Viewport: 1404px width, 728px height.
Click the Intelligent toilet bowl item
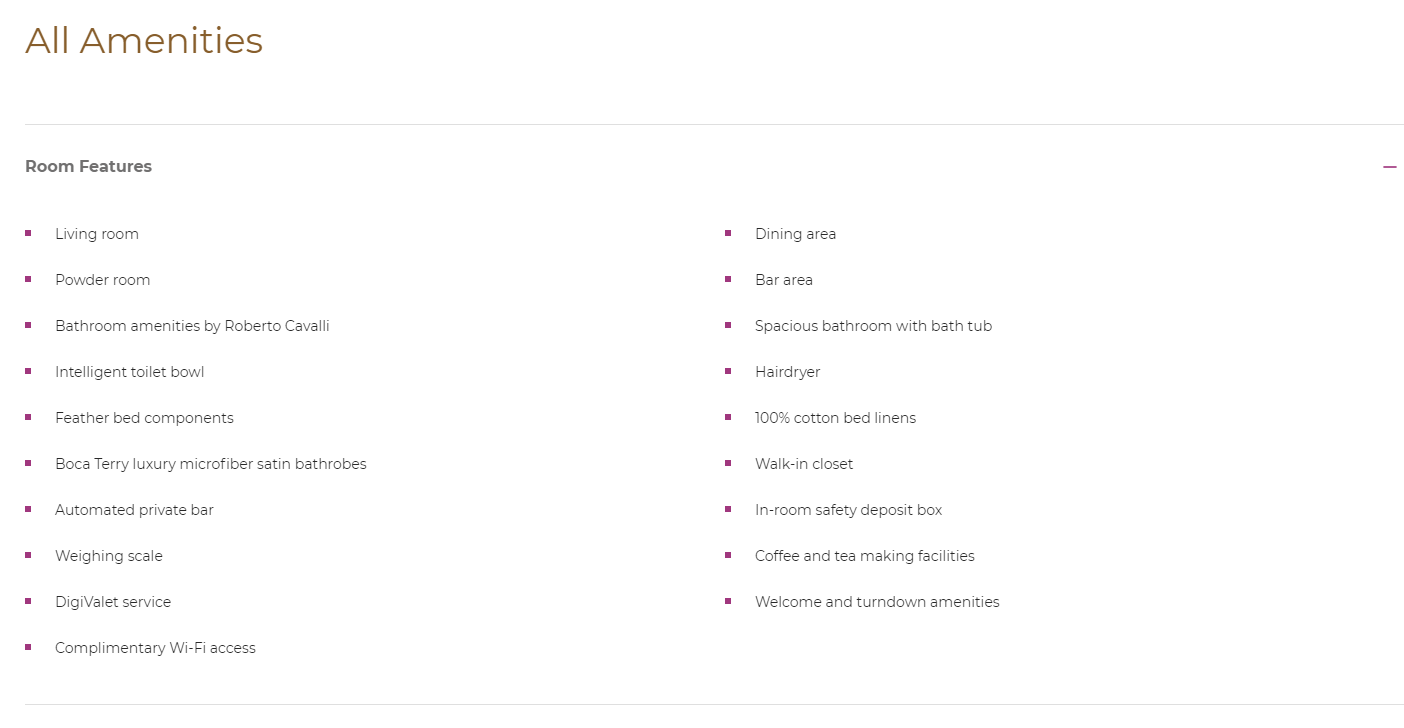click(x=129, y=372)
